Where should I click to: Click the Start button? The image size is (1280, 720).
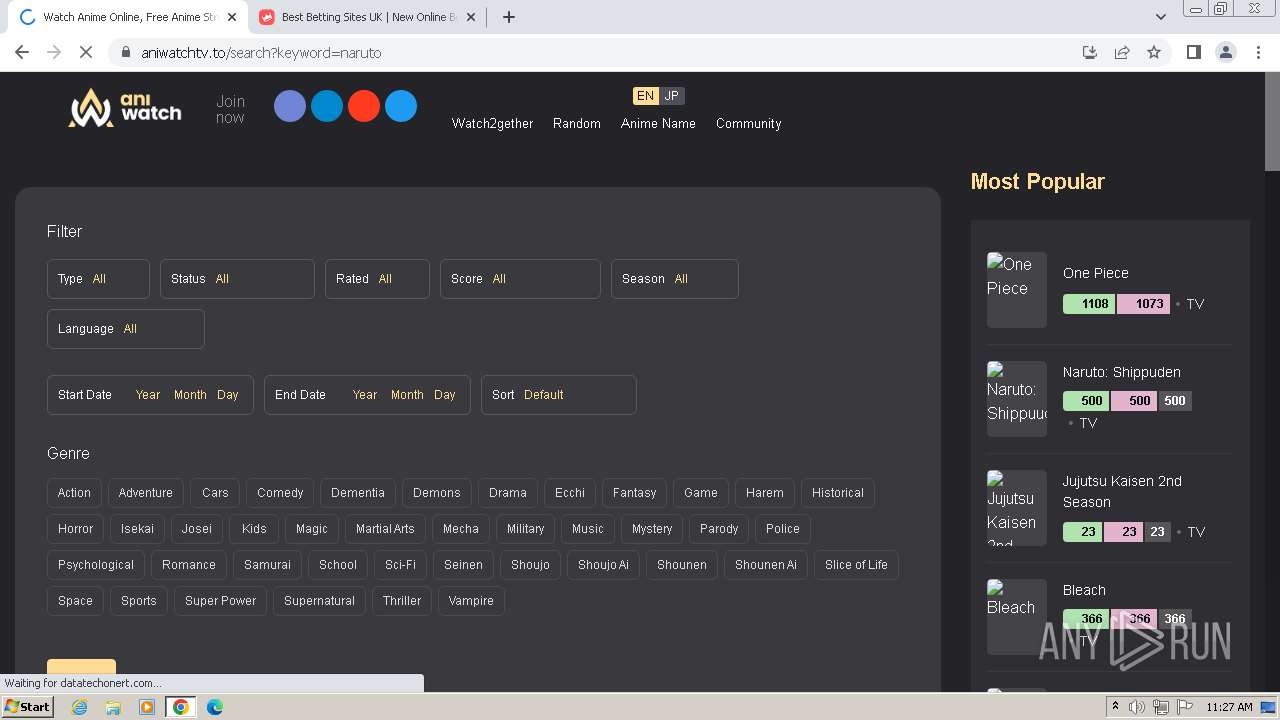[27, 707]
